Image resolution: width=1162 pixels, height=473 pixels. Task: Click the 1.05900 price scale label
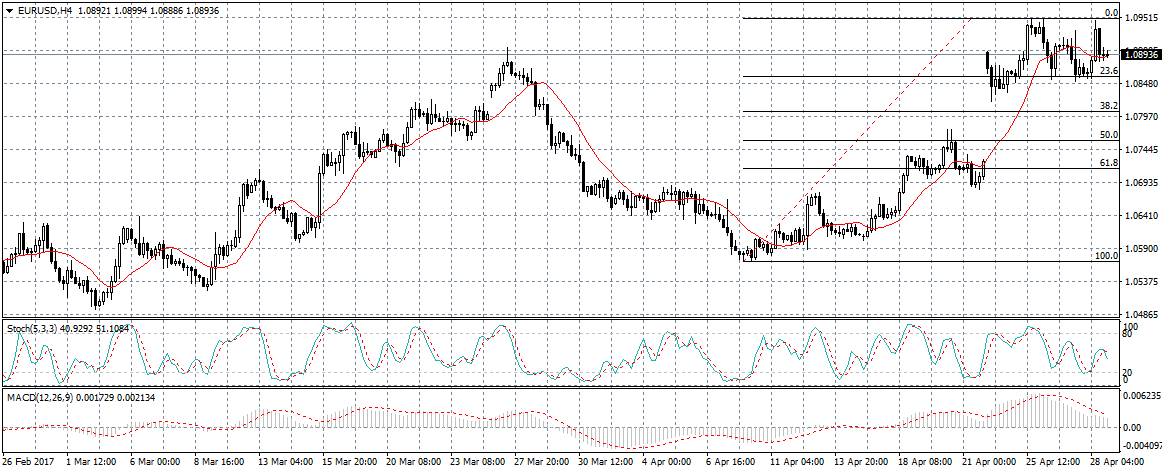coord(1141,248)
